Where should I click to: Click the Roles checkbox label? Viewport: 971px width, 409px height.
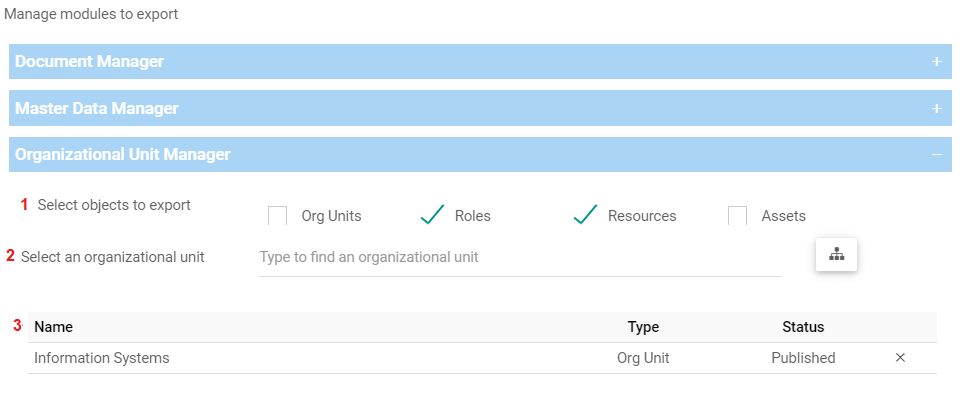pos(473,216)
